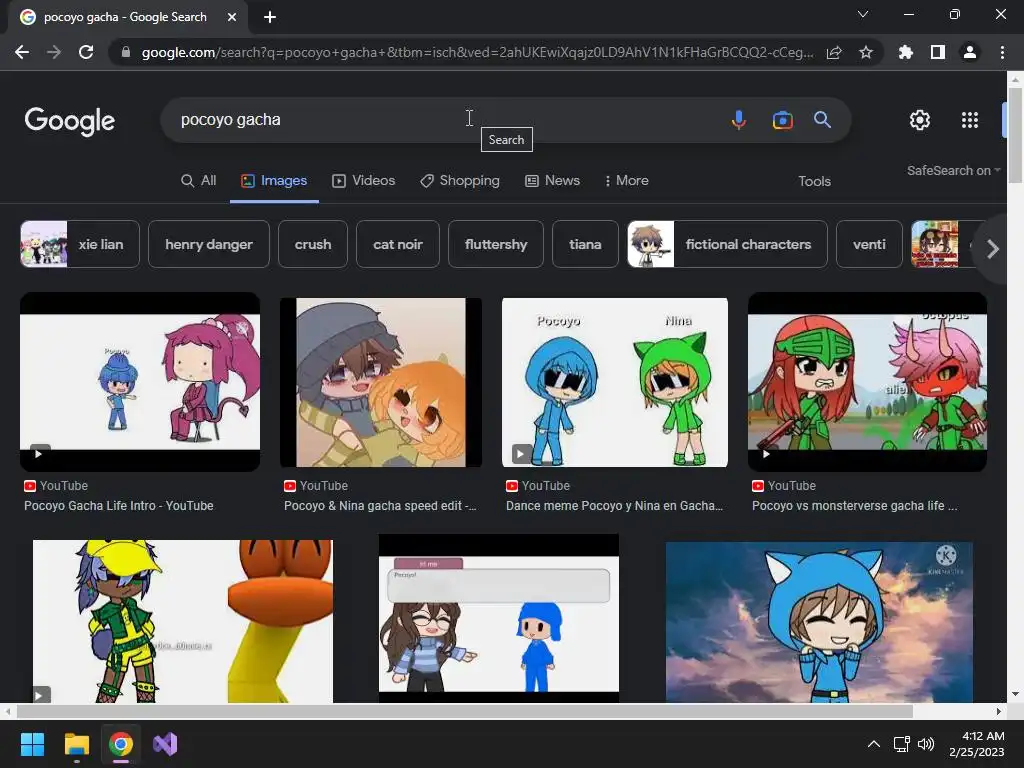The image size is (1024, 768).
Task: Click the share page icon in address bar
Action: pos(834,52)
